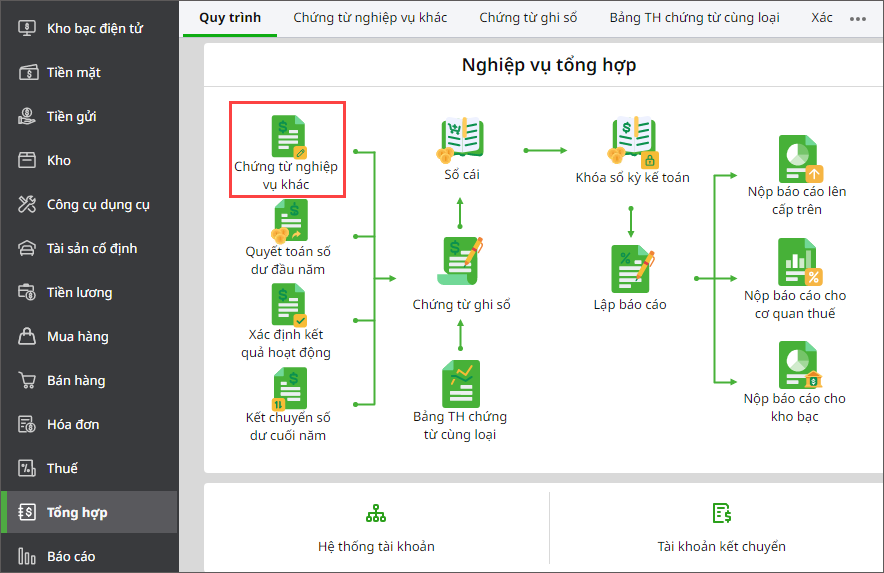
Task: Click the Tiền lương payroll icon
Action: [26, 292]
